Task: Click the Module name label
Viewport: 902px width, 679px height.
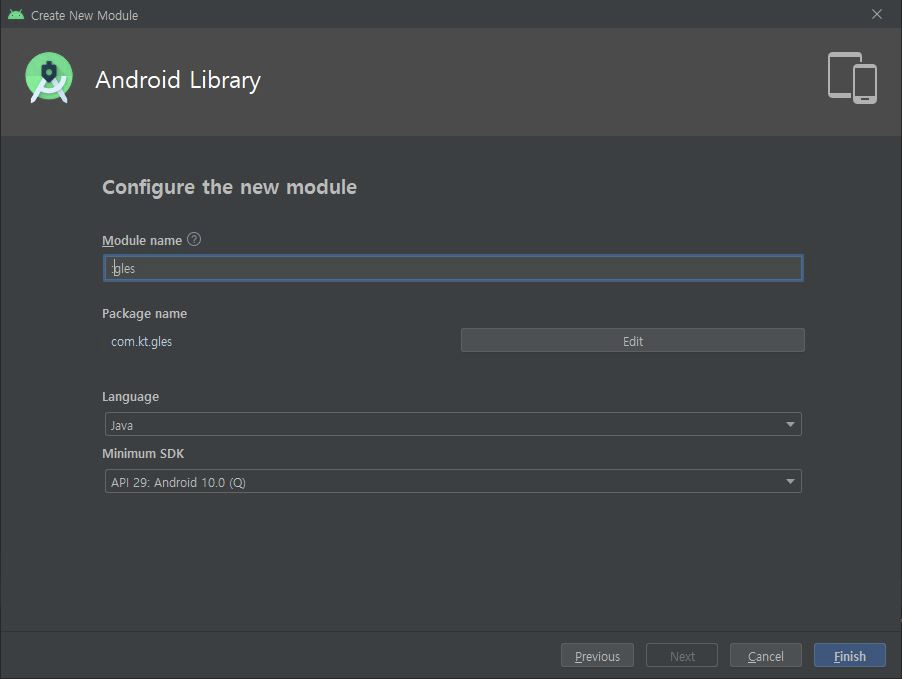Action: (x=142, y=241)
